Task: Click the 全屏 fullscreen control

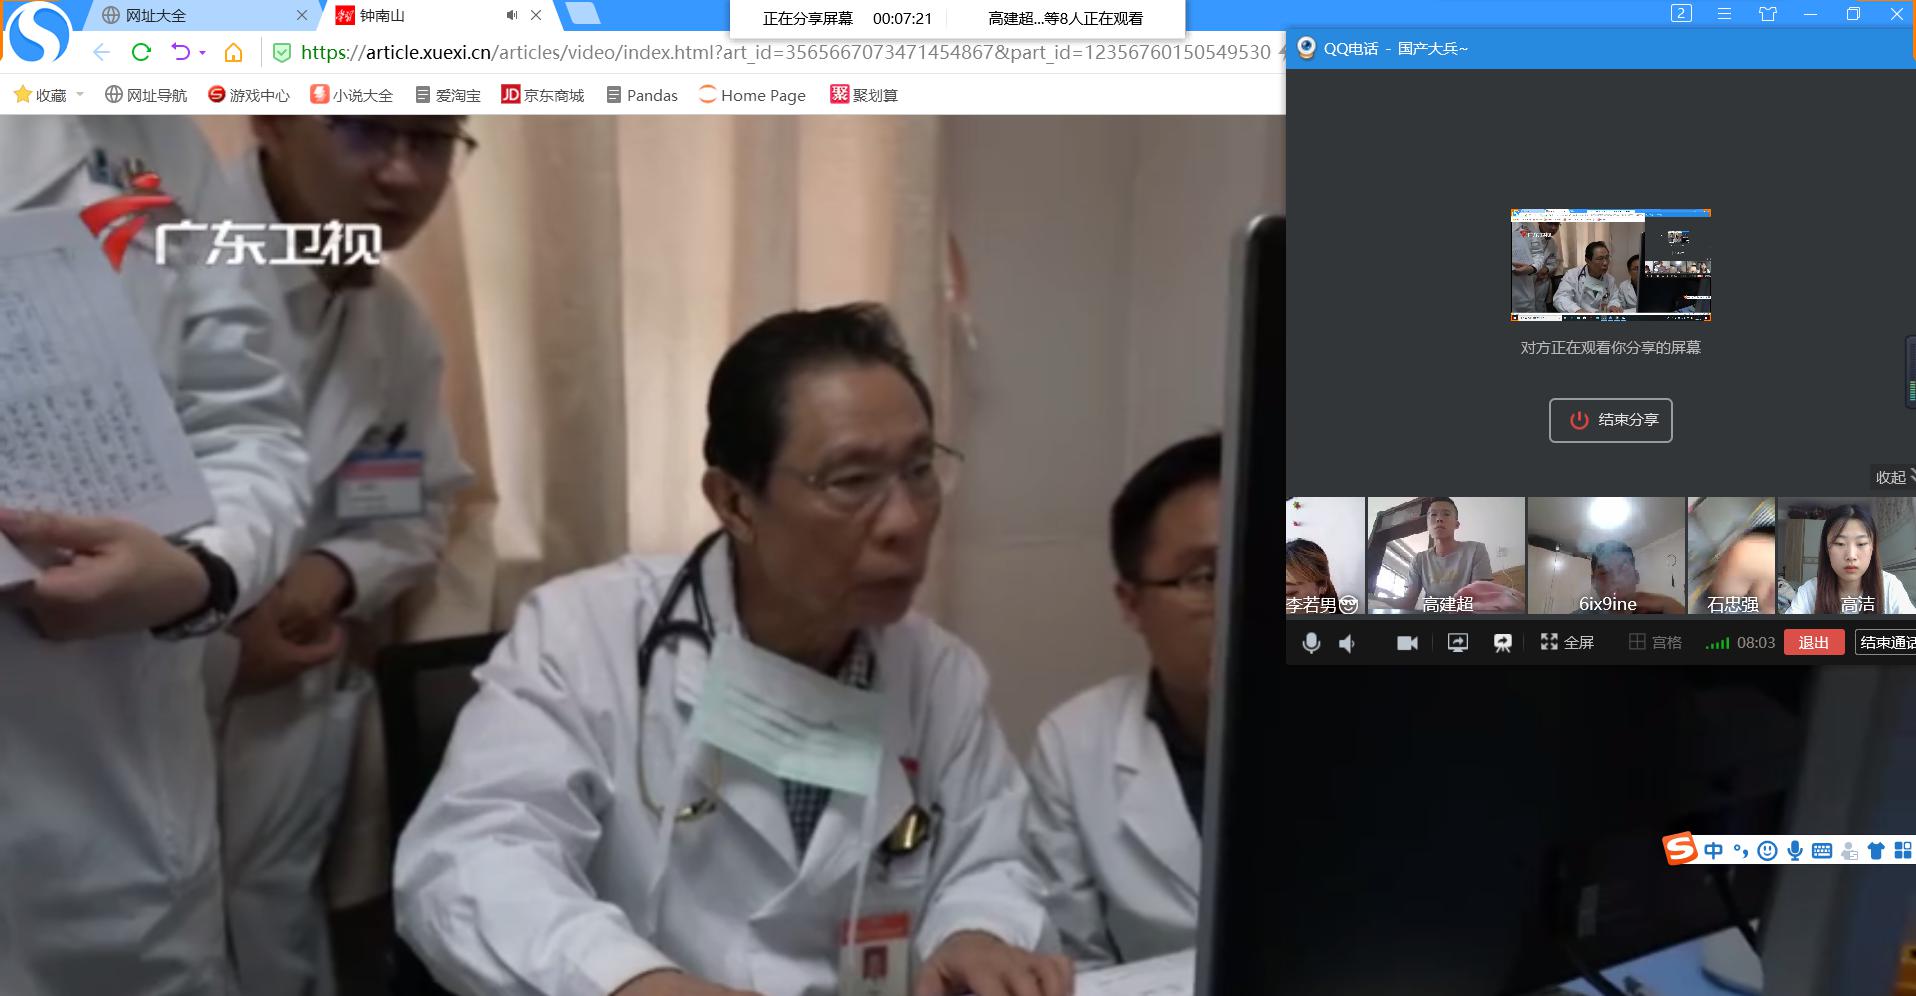Action: pos(1567,643)
